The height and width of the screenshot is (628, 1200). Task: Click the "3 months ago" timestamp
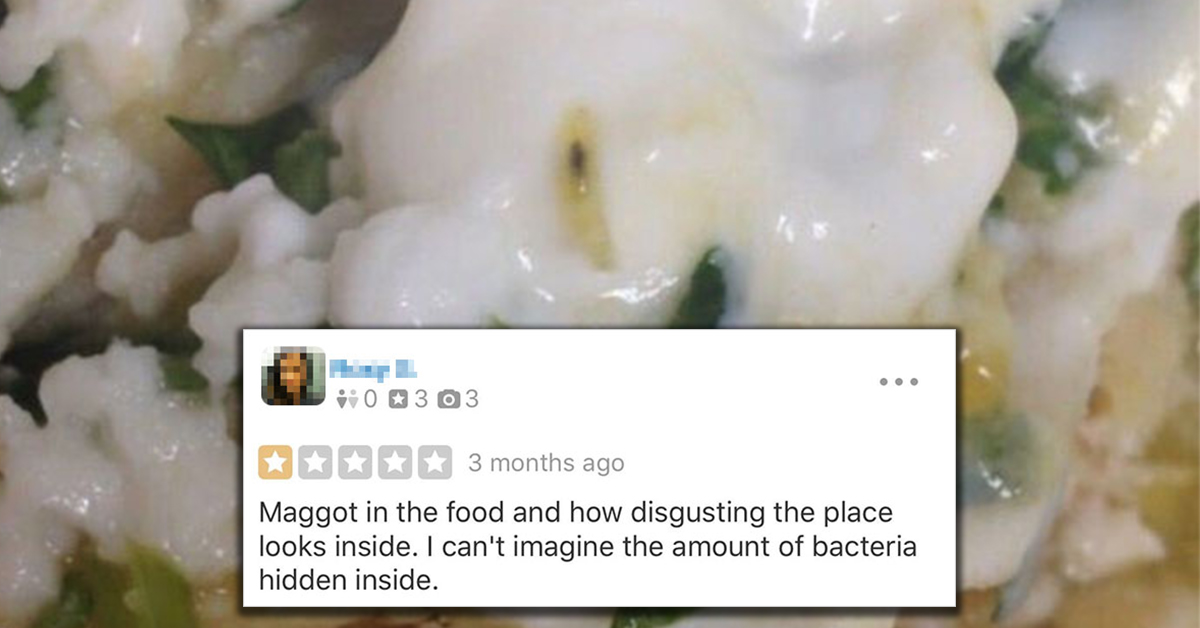tap(546, 463)
